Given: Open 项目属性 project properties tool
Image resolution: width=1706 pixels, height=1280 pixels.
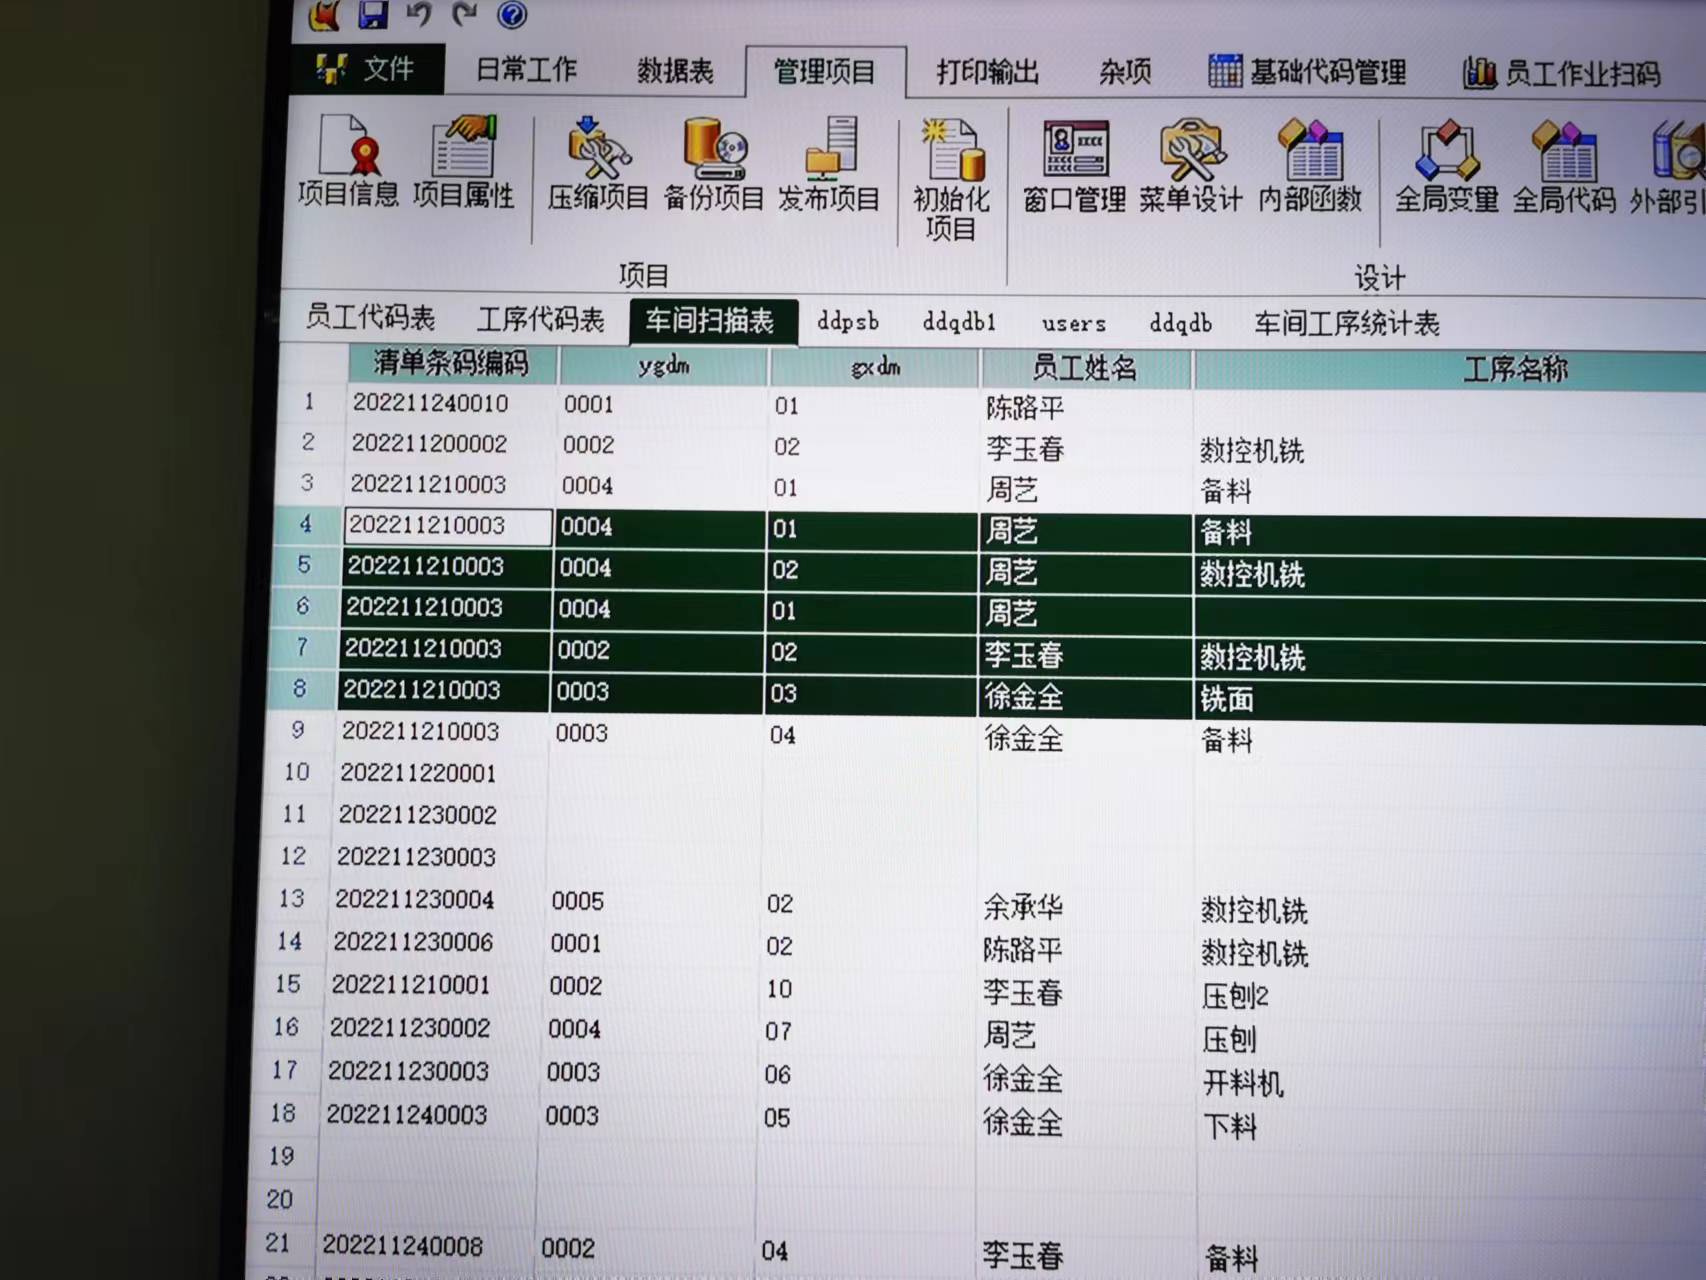Looking at the screenshot, I should (463, 162).
